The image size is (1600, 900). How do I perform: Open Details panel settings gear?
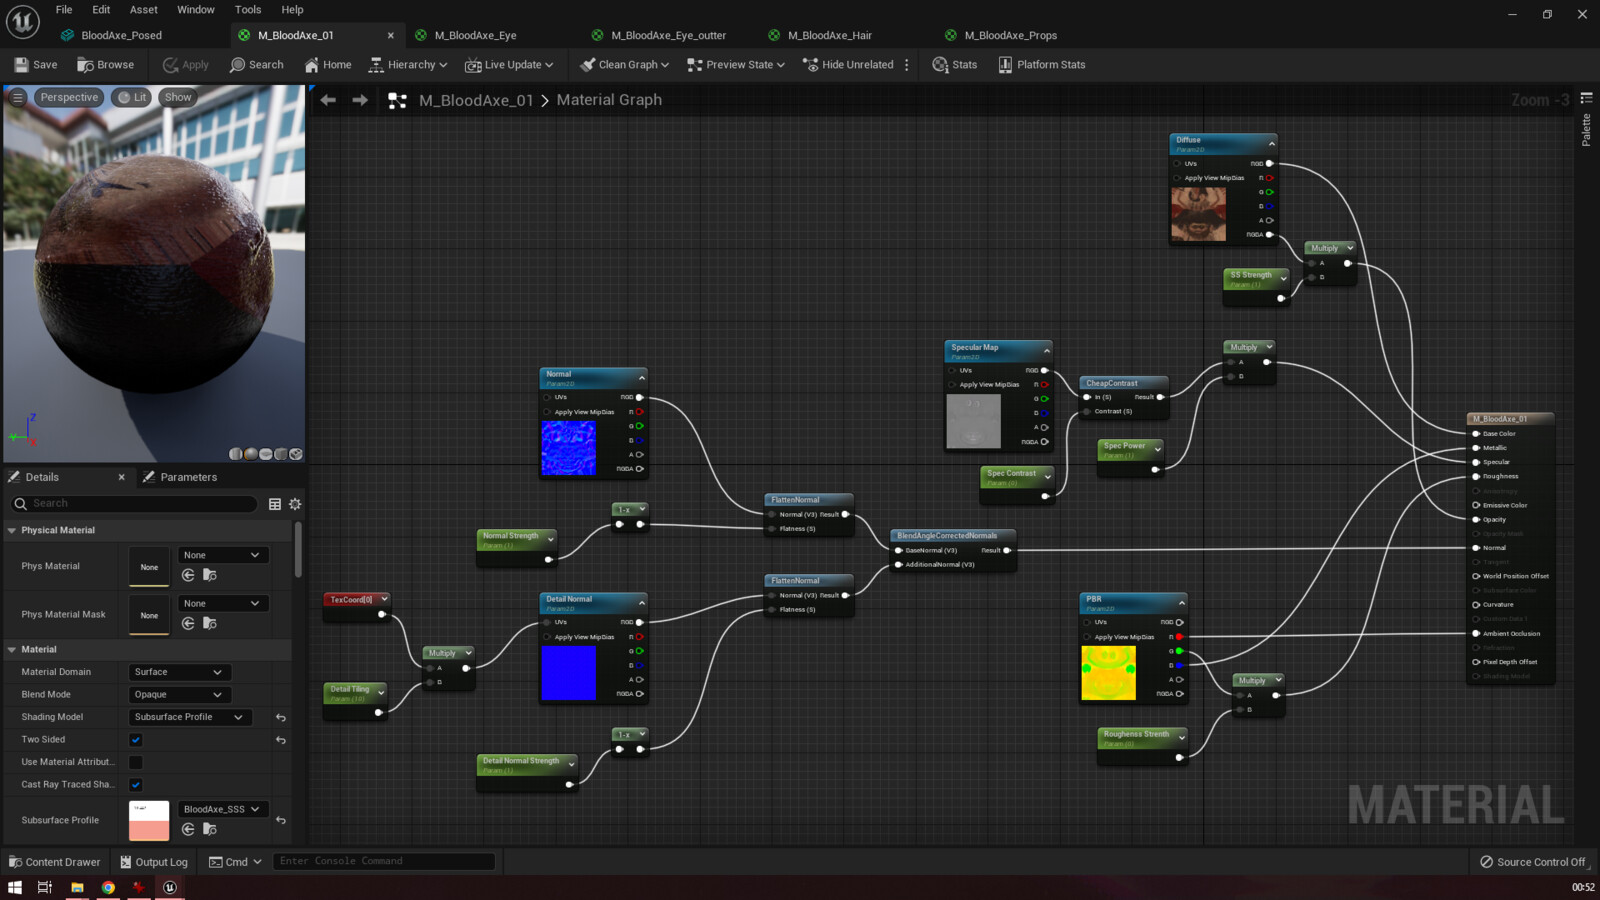(x=295, y=504)
